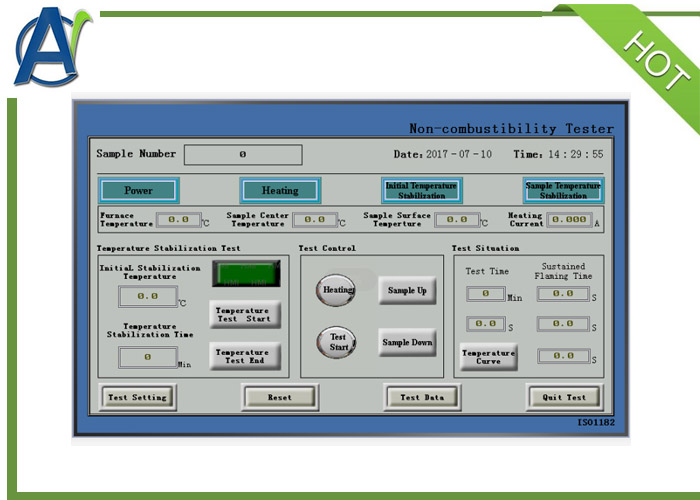Select the Temperature Stabilization Time field
The width and height of the screenshot is (700, 500).
[148, 357]
